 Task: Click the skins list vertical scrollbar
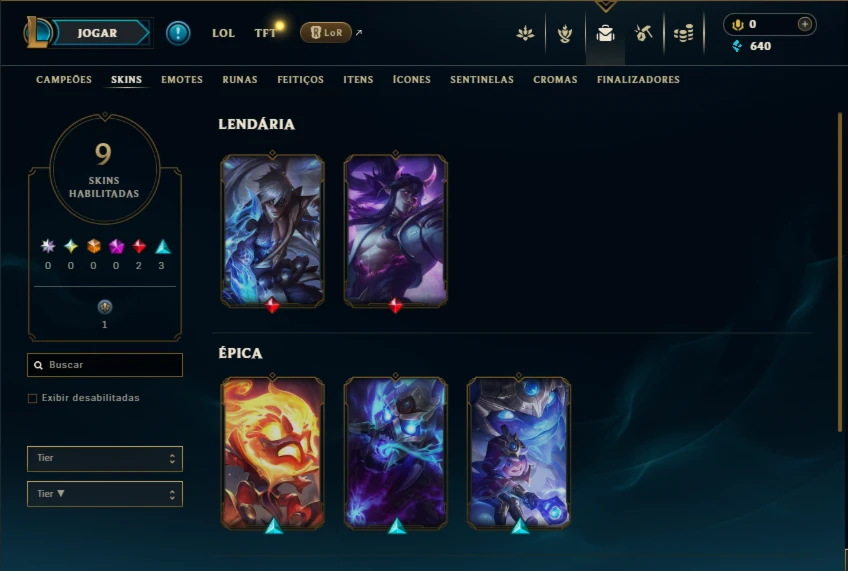[840, 272]
